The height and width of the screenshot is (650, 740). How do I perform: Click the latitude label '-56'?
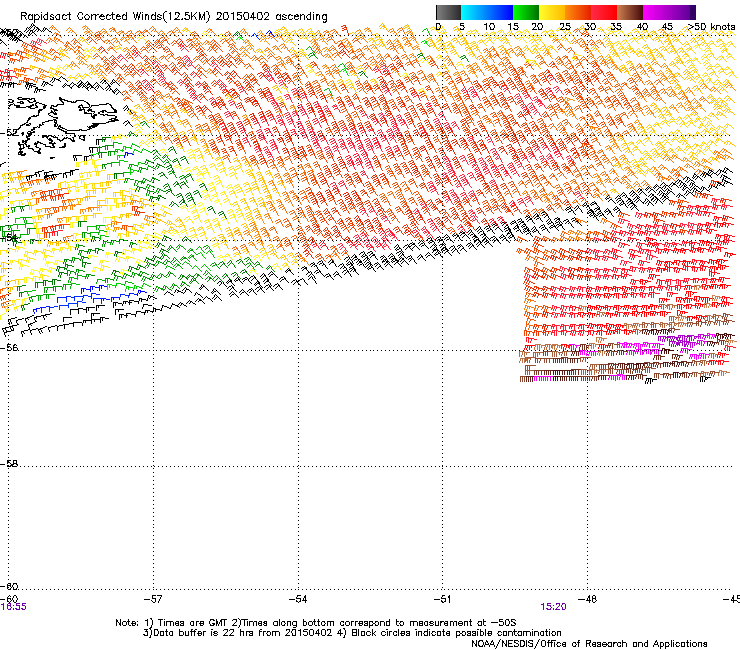click(x=8, y=347)
